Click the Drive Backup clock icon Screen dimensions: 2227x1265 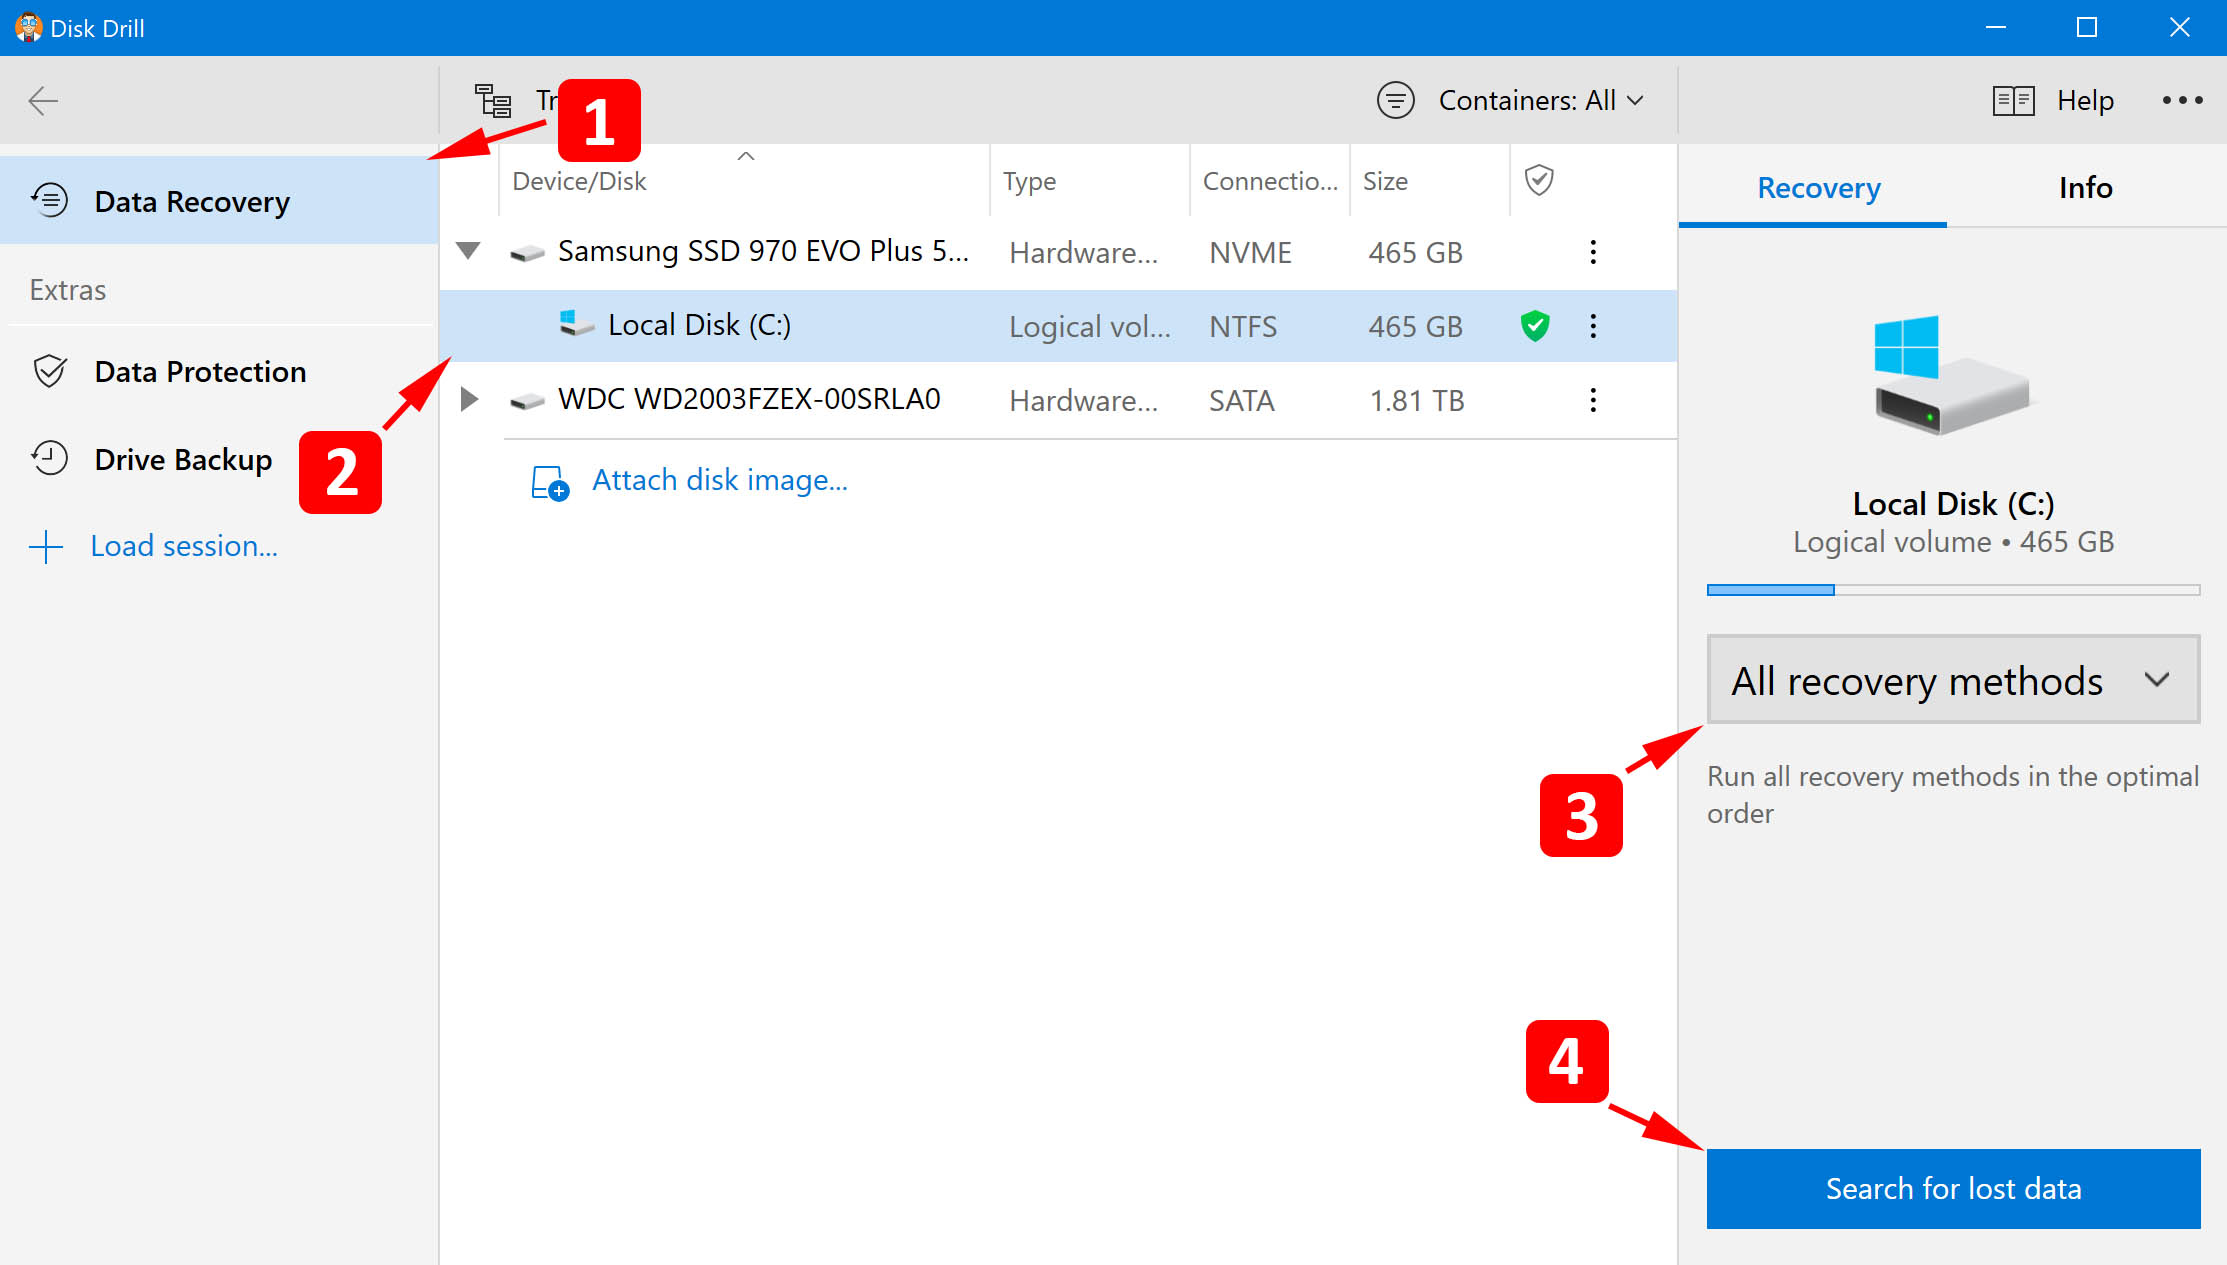pos(49,458)
